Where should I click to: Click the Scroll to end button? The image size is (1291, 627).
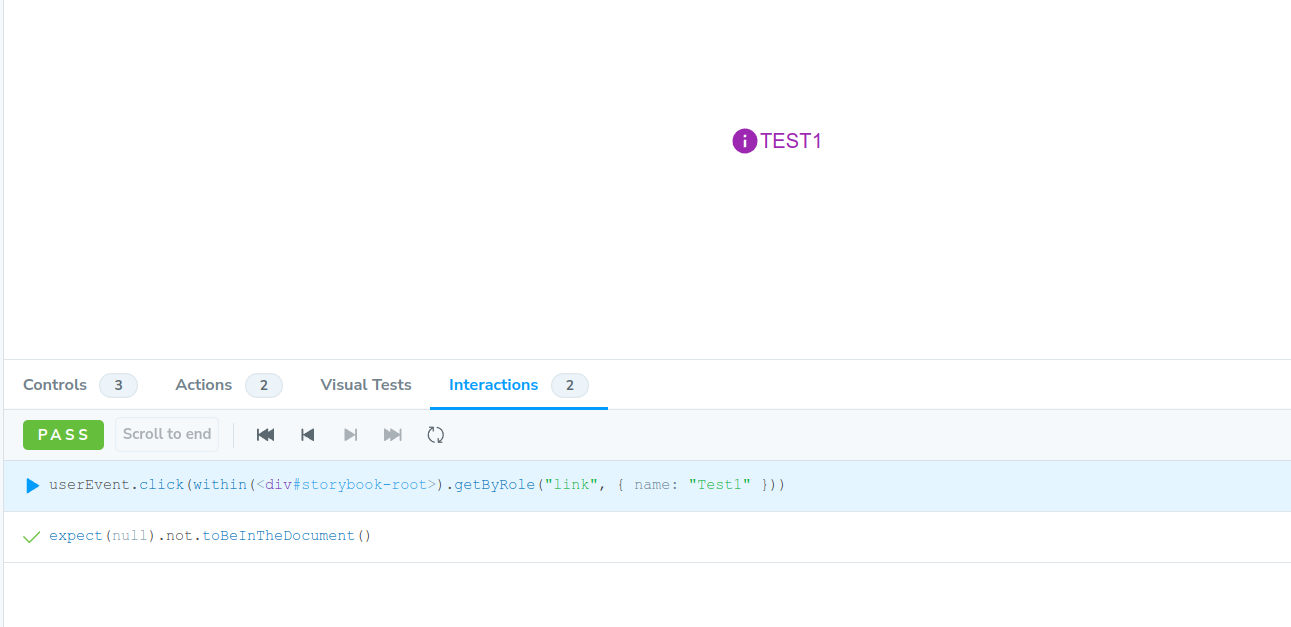[x=167, y=434]
